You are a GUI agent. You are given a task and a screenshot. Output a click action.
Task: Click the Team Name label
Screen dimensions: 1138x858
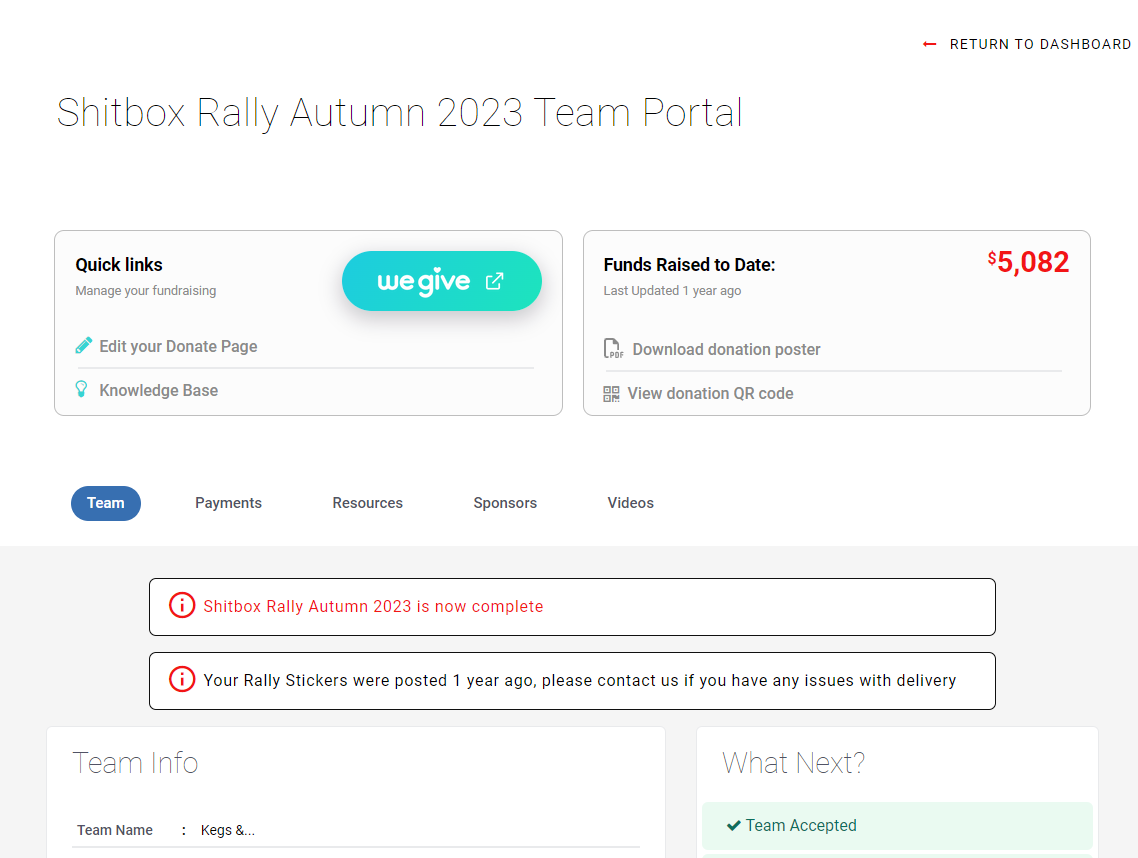[x=115, y=830]
